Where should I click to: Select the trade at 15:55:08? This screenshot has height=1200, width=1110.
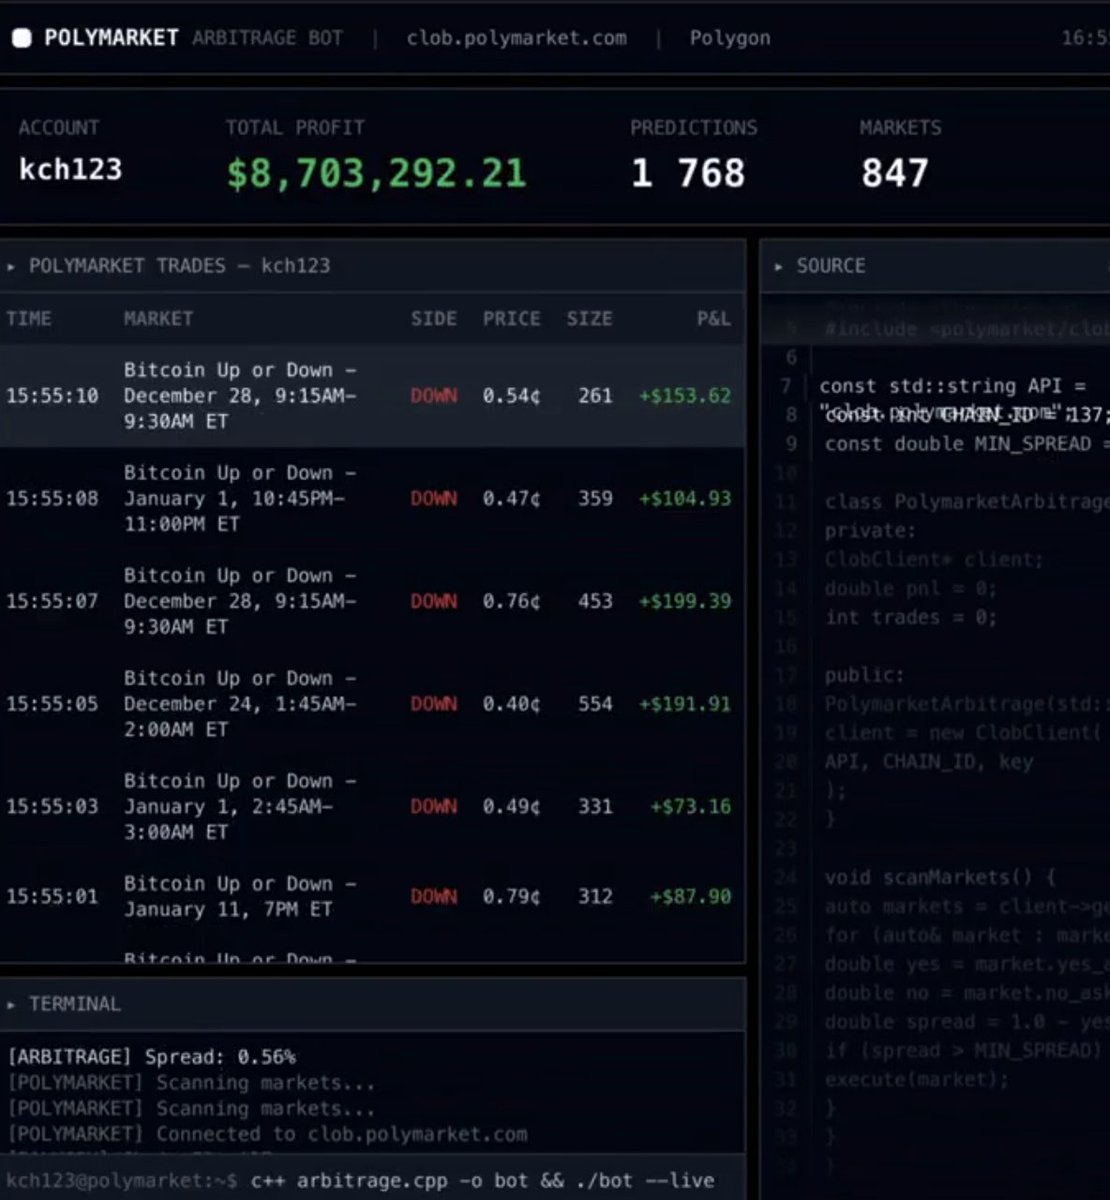tap(372, 498)
